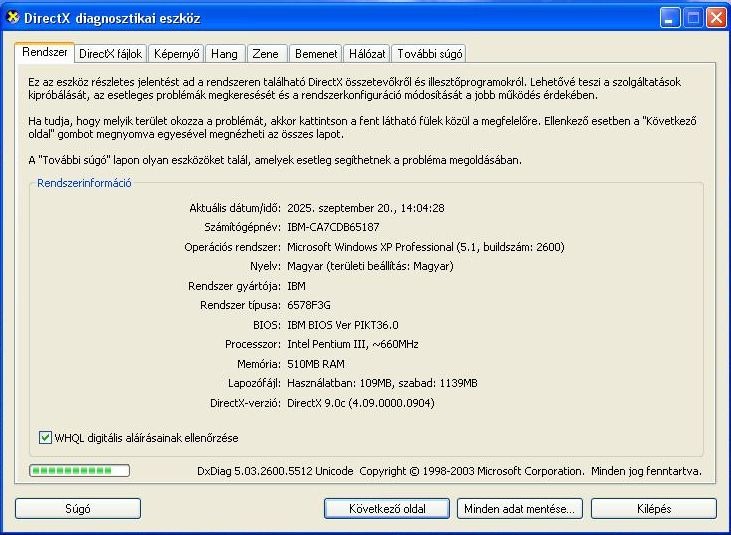This screenshot has width=731, height=535.
Task: Select memory value 510MB RAM
Action: click(316, 364)
